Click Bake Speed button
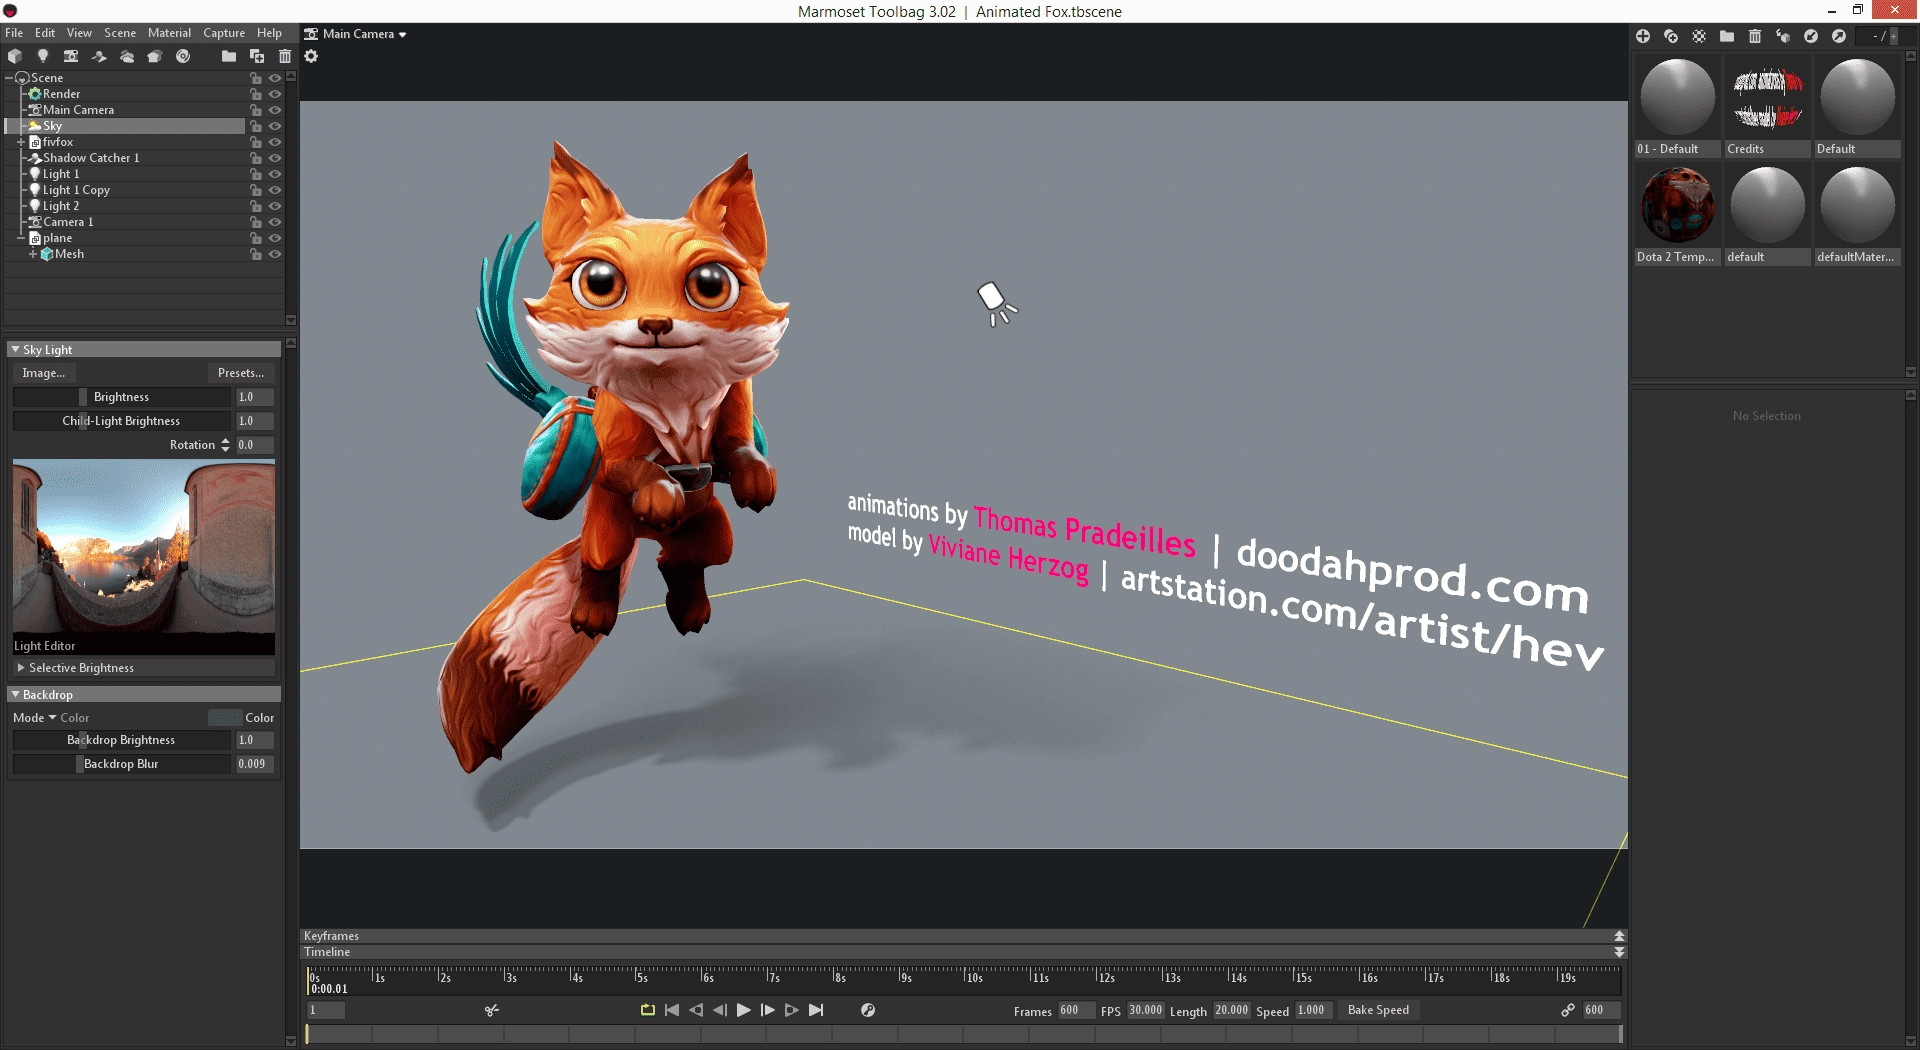The height and width of the screenshot is (1050, 1920). (1379, 1010)
